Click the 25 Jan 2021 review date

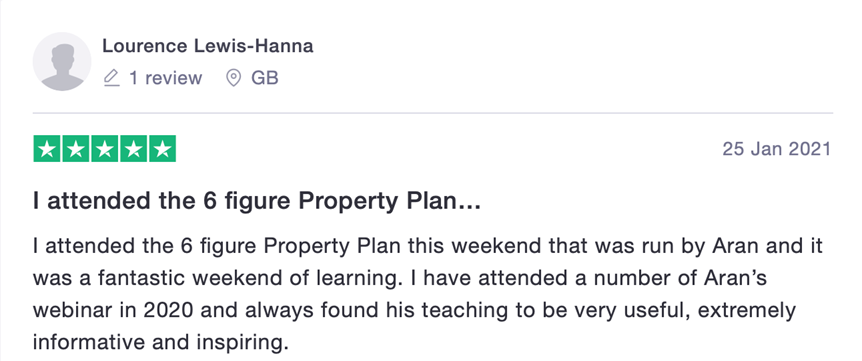pyautogui.click(x=776, y=149)
